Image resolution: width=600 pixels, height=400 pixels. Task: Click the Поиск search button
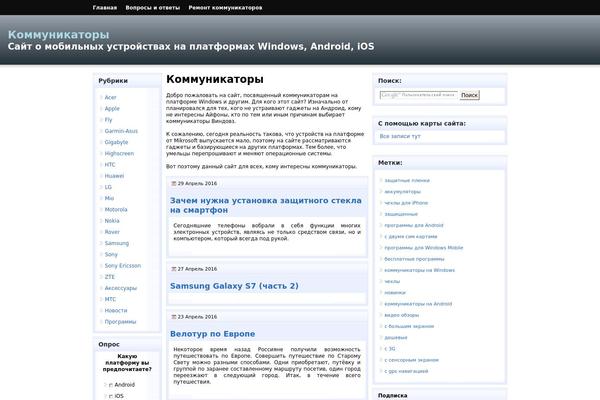470,95
